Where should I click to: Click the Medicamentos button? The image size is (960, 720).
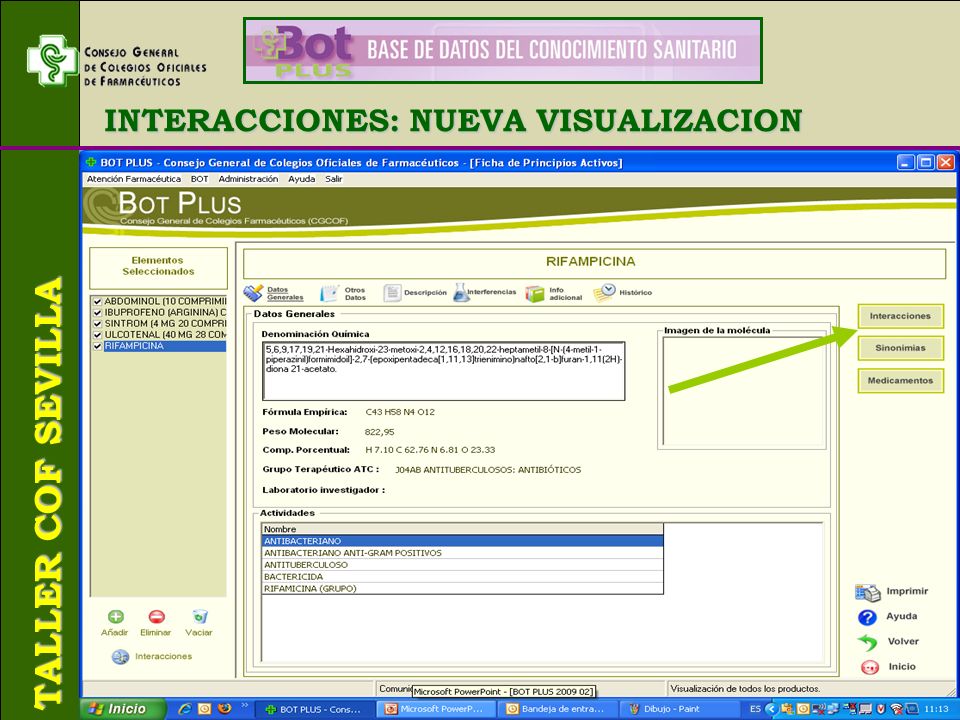(x=900, y=380)
